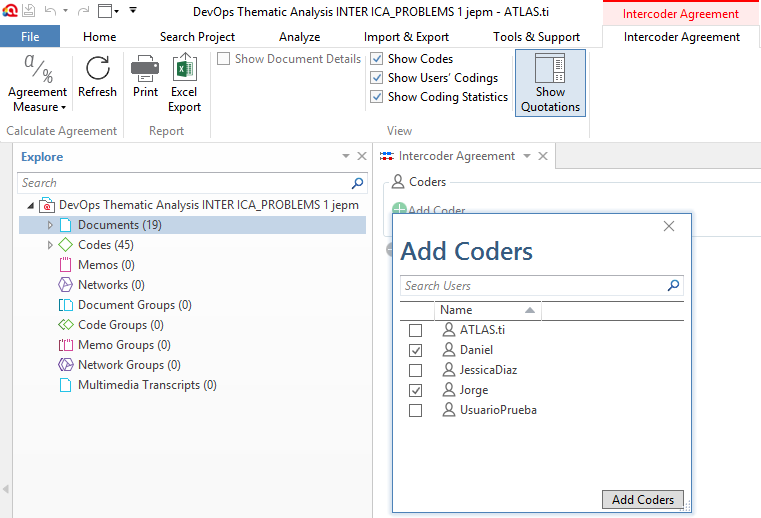The height and width of the screenshot is (518, 761).
Task: Export the report to Excel
Action: click(184, 84)
